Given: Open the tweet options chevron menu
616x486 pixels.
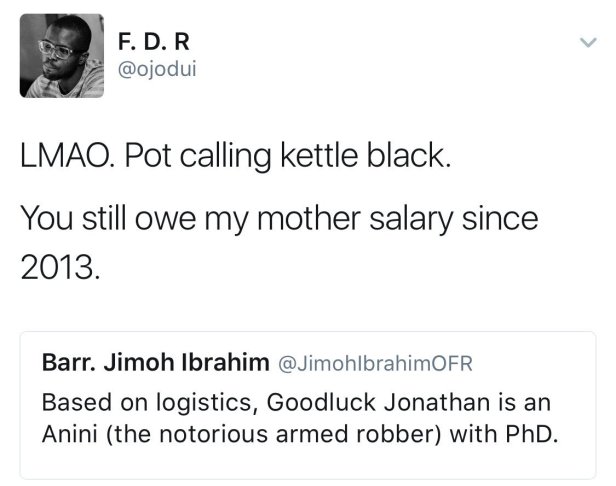Looking at the screenshot, I should coord(587,43).
